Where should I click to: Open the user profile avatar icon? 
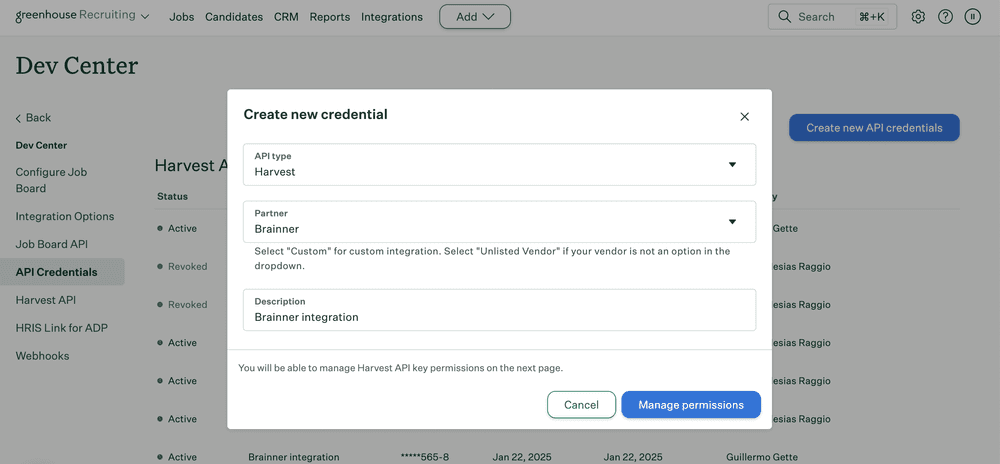click(x=972, y=17)
